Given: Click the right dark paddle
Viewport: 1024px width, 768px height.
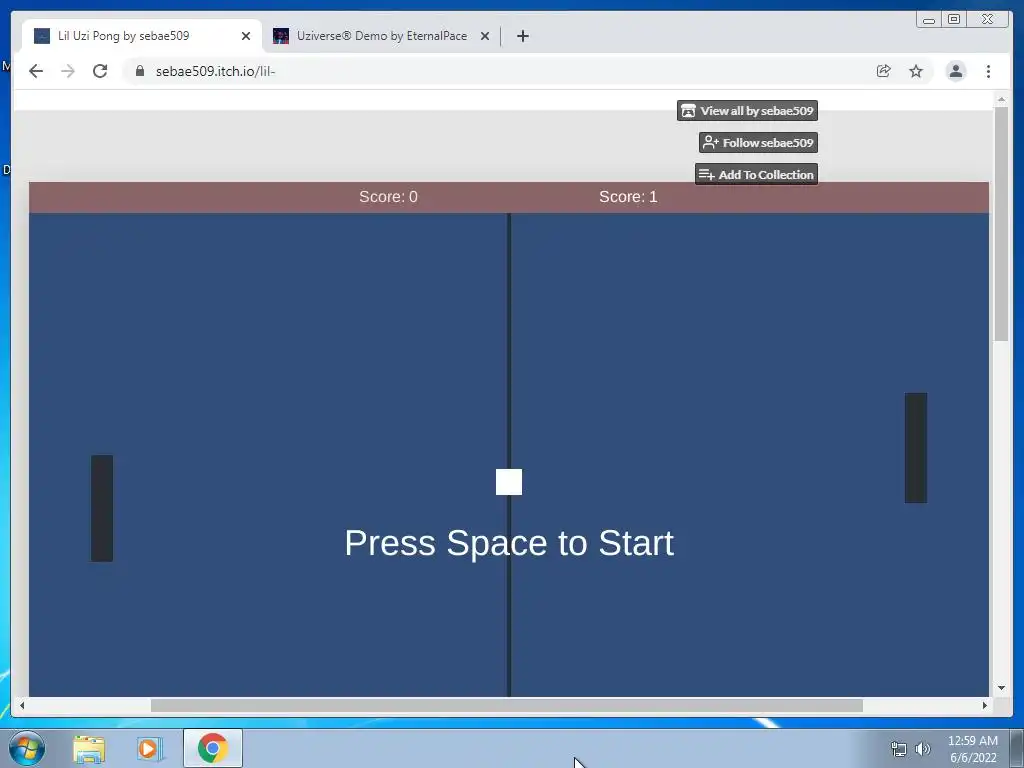Looking at the screenshot, I should tap(916, 448).
